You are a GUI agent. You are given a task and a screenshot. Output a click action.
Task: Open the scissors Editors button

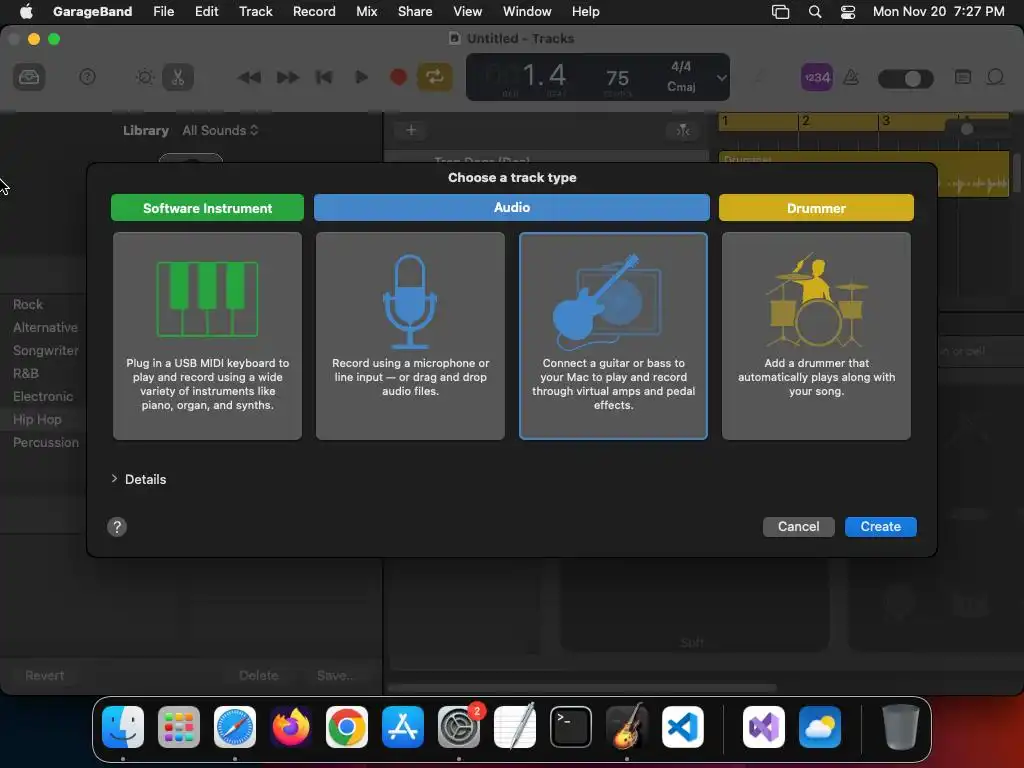178,78
